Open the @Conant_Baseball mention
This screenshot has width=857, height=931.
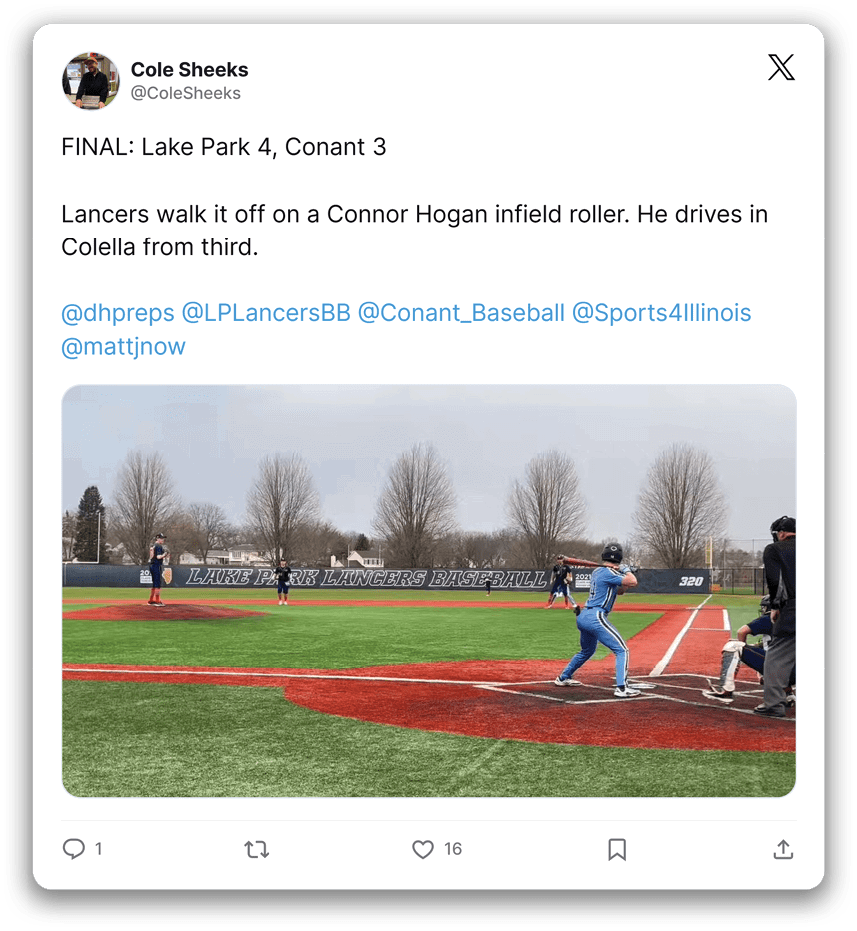[x=461, y=313]
